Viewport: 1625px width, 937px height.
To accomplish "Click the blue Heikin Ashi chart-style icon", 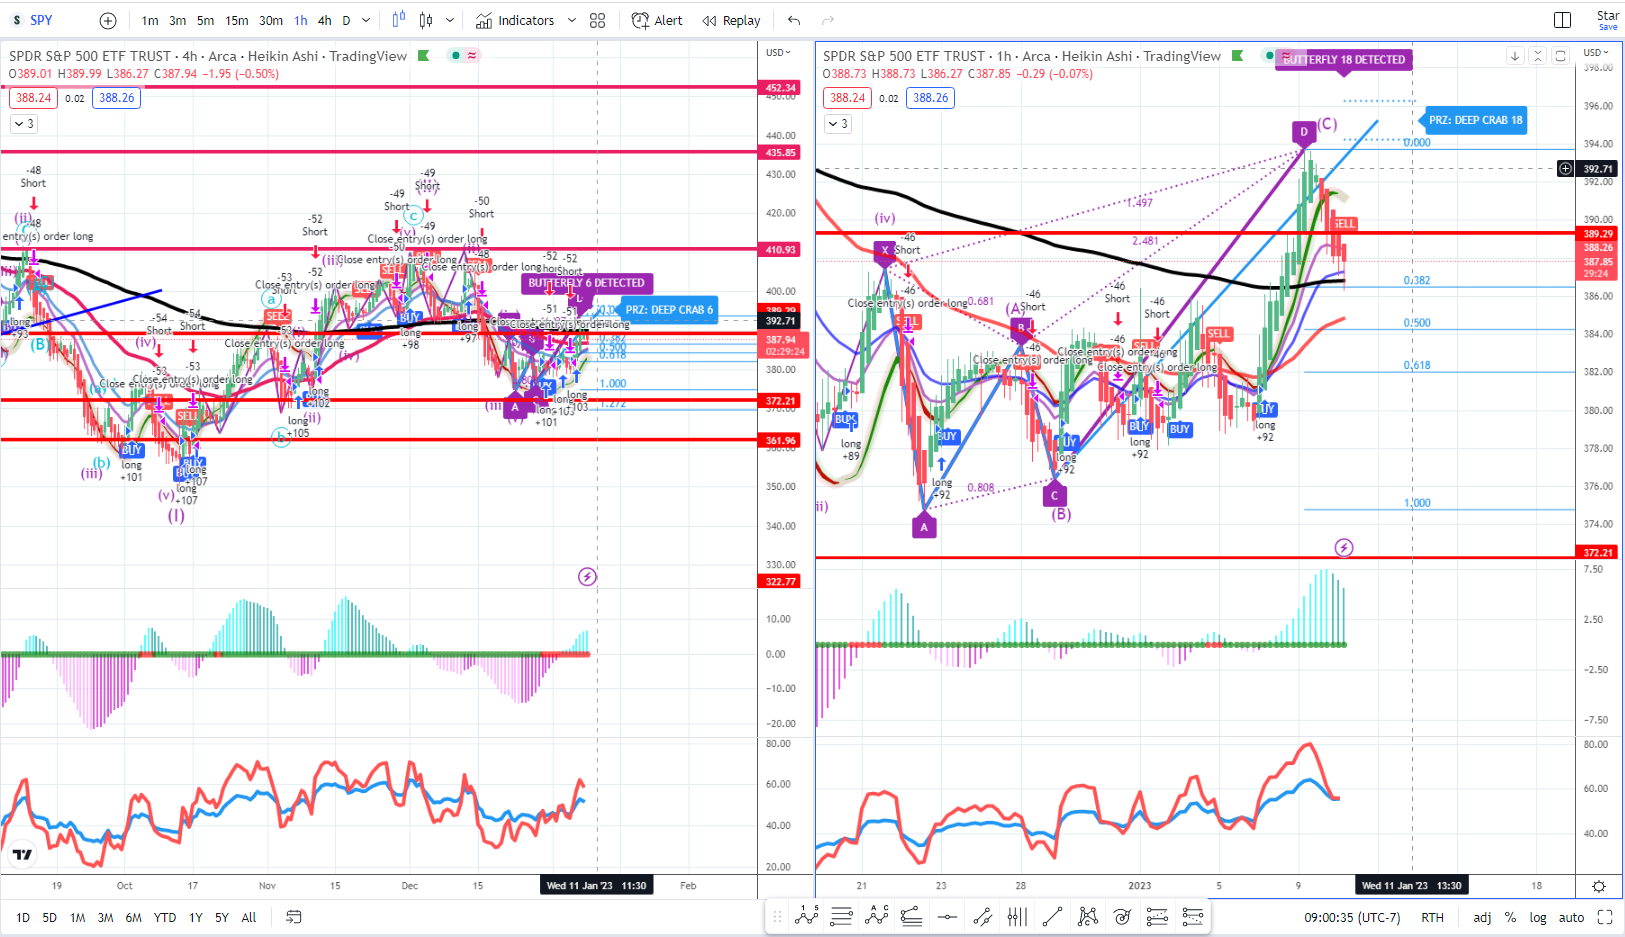I will pyautogui.click(x=399, y=20).
